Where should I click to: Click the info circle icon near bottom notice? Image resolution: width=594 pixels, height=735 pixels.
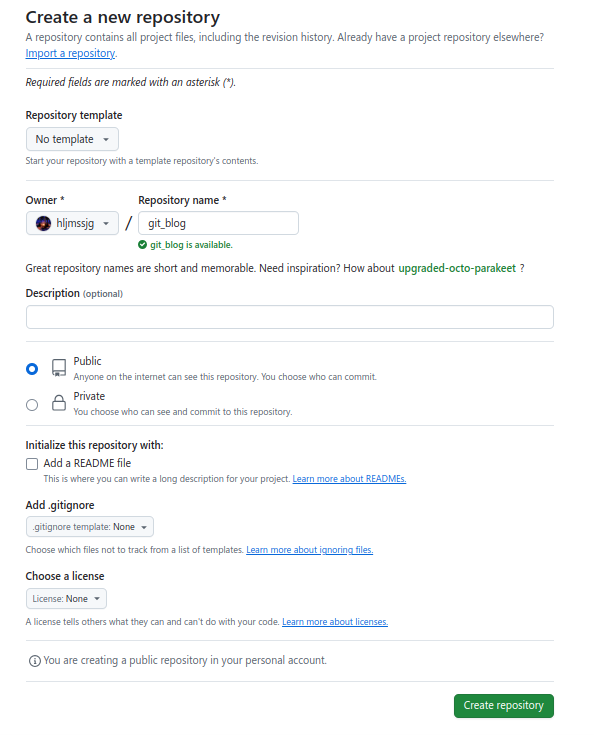[35, 661]
